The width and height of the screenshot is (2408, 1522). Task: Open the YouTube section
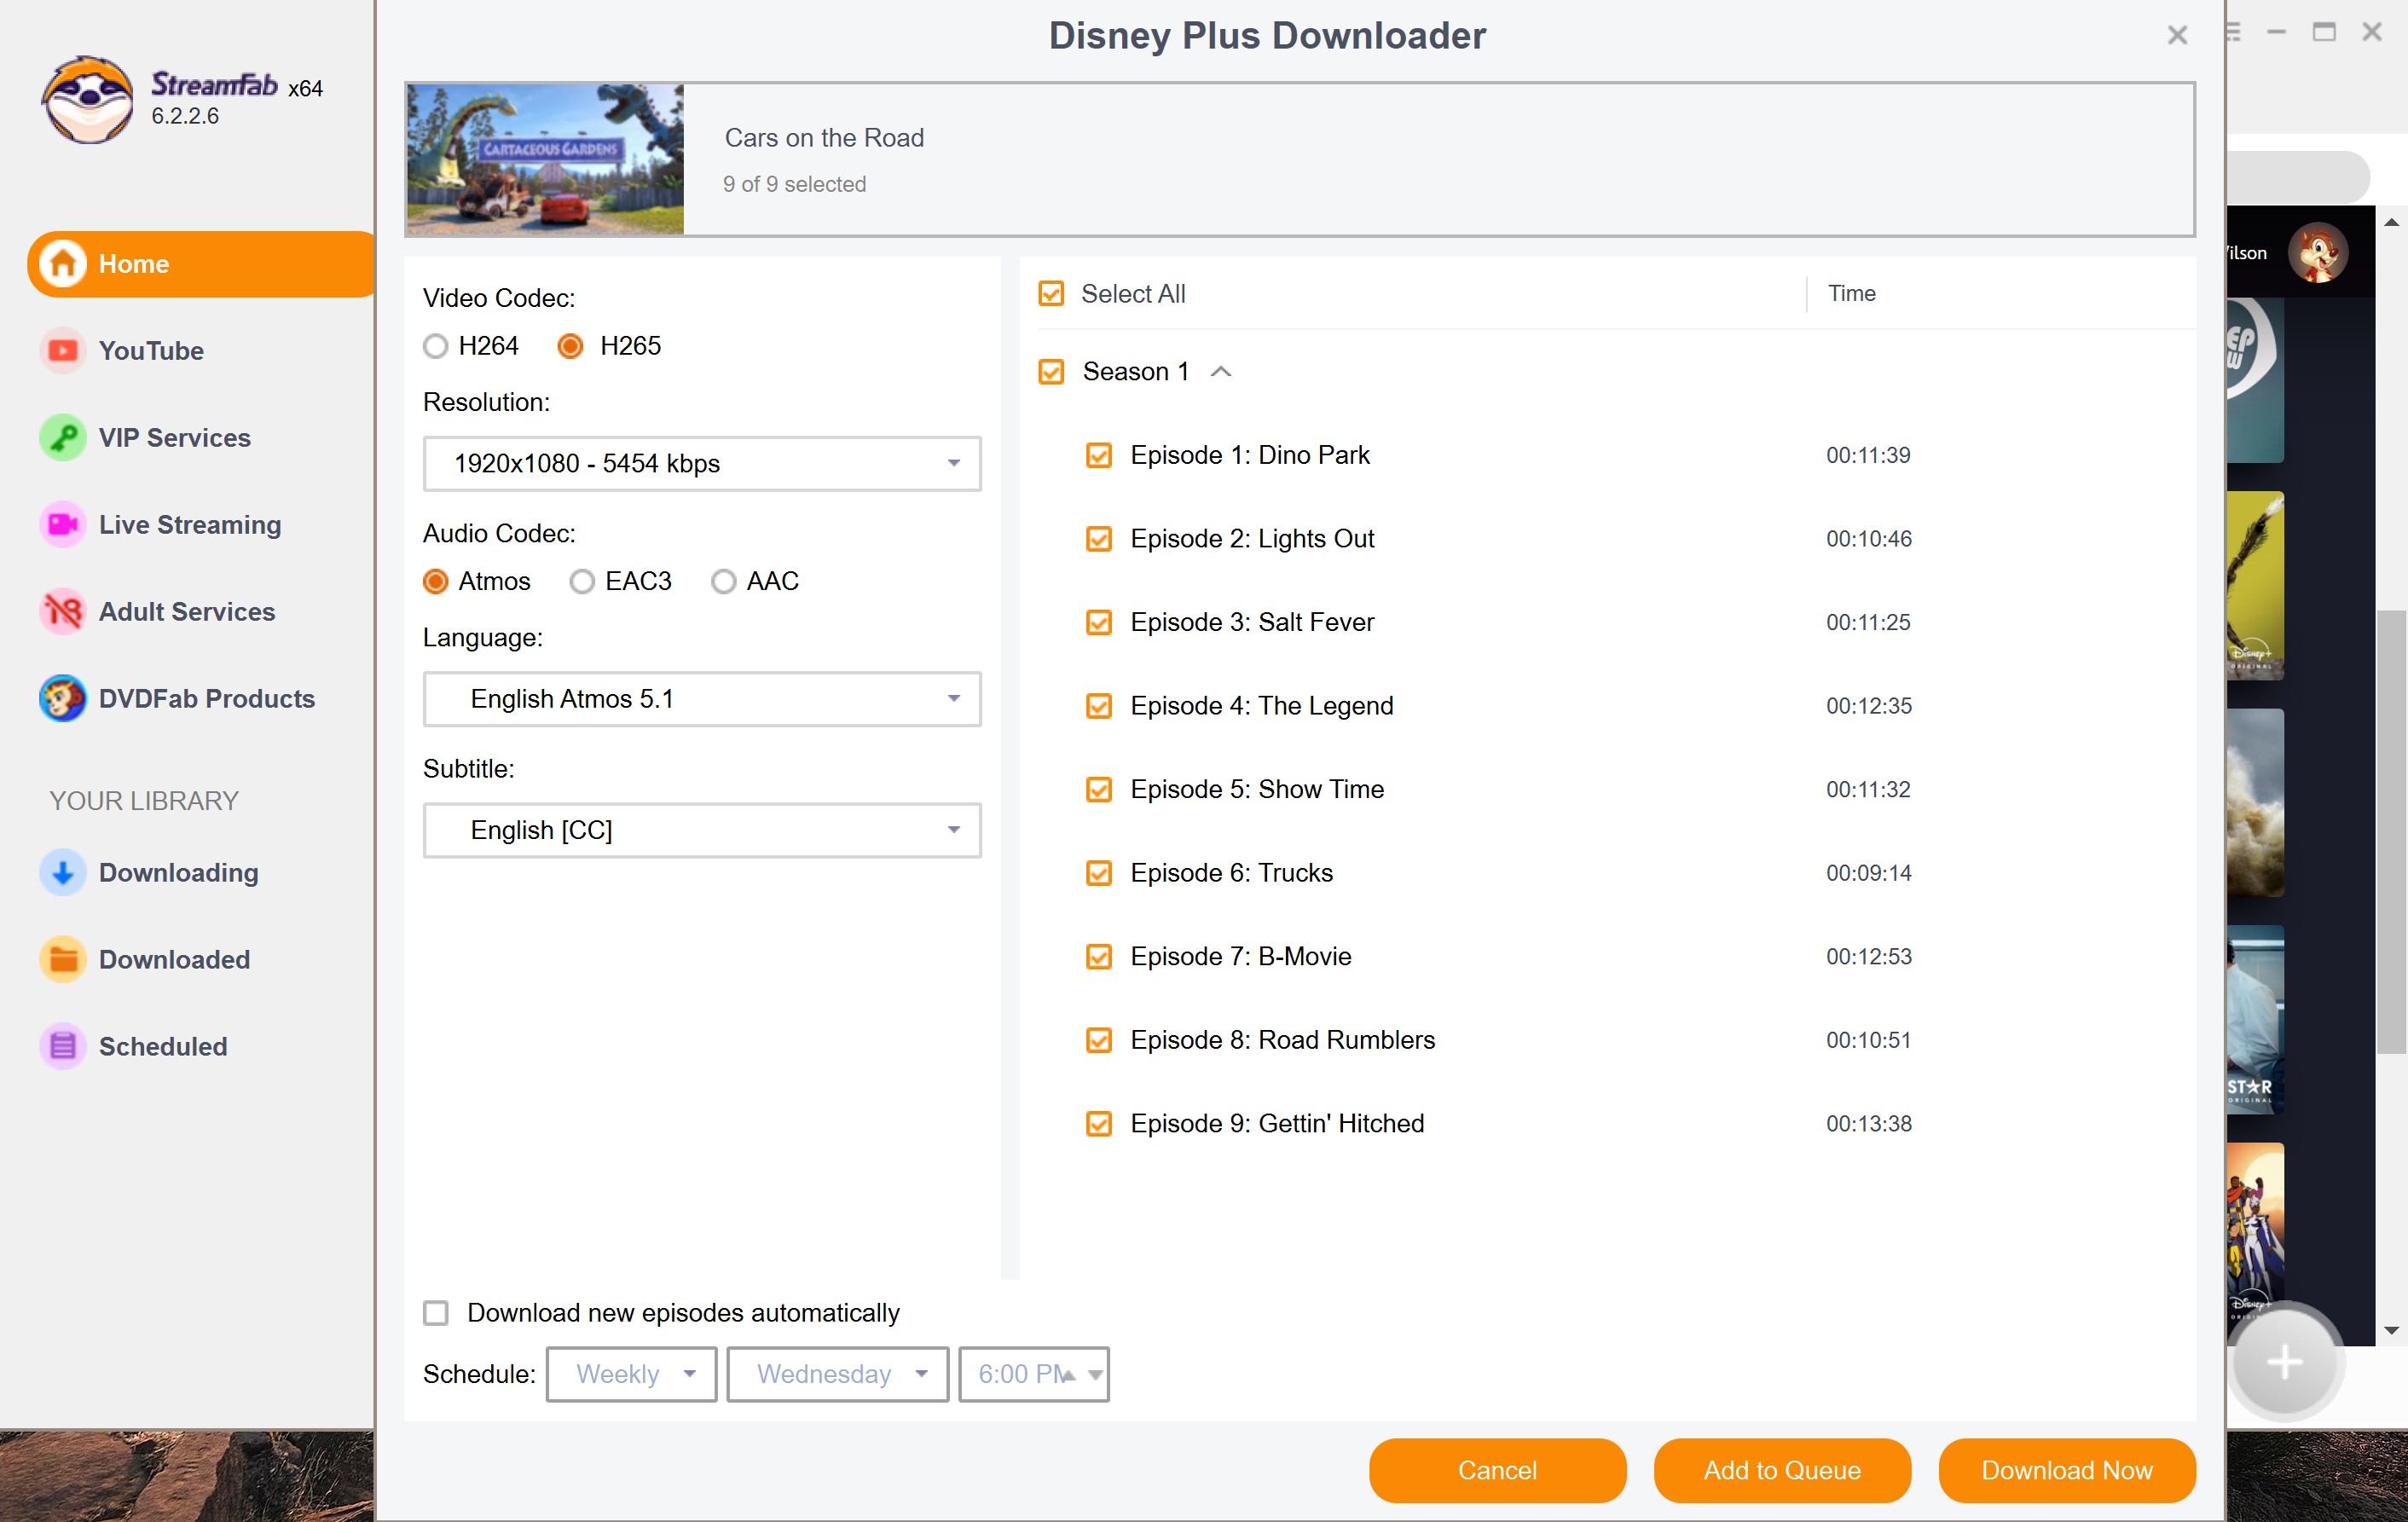(150, 351)
